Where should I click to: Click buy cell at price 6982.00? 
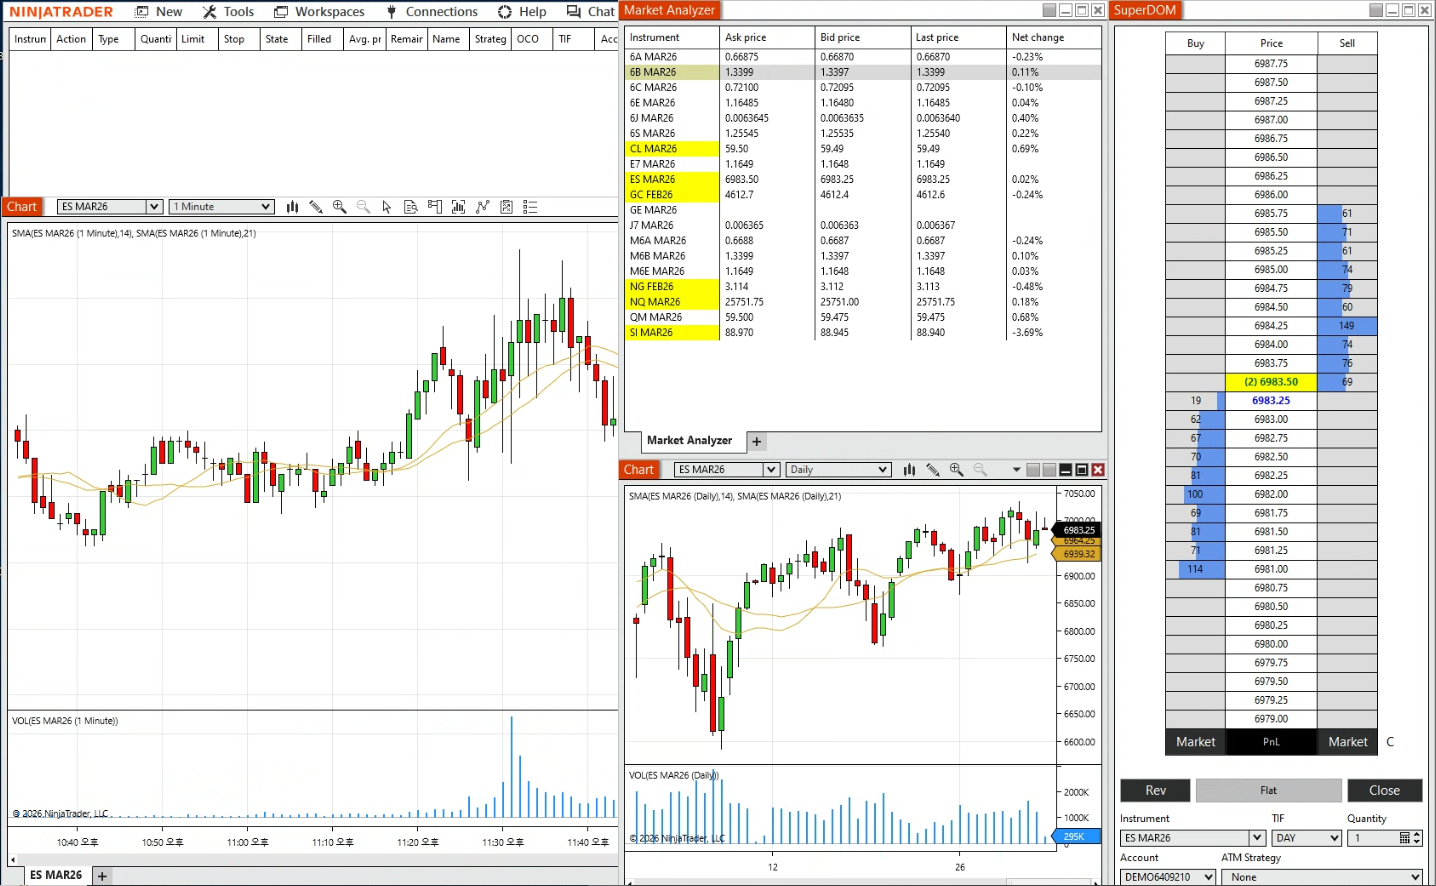tap(1195, 494)
